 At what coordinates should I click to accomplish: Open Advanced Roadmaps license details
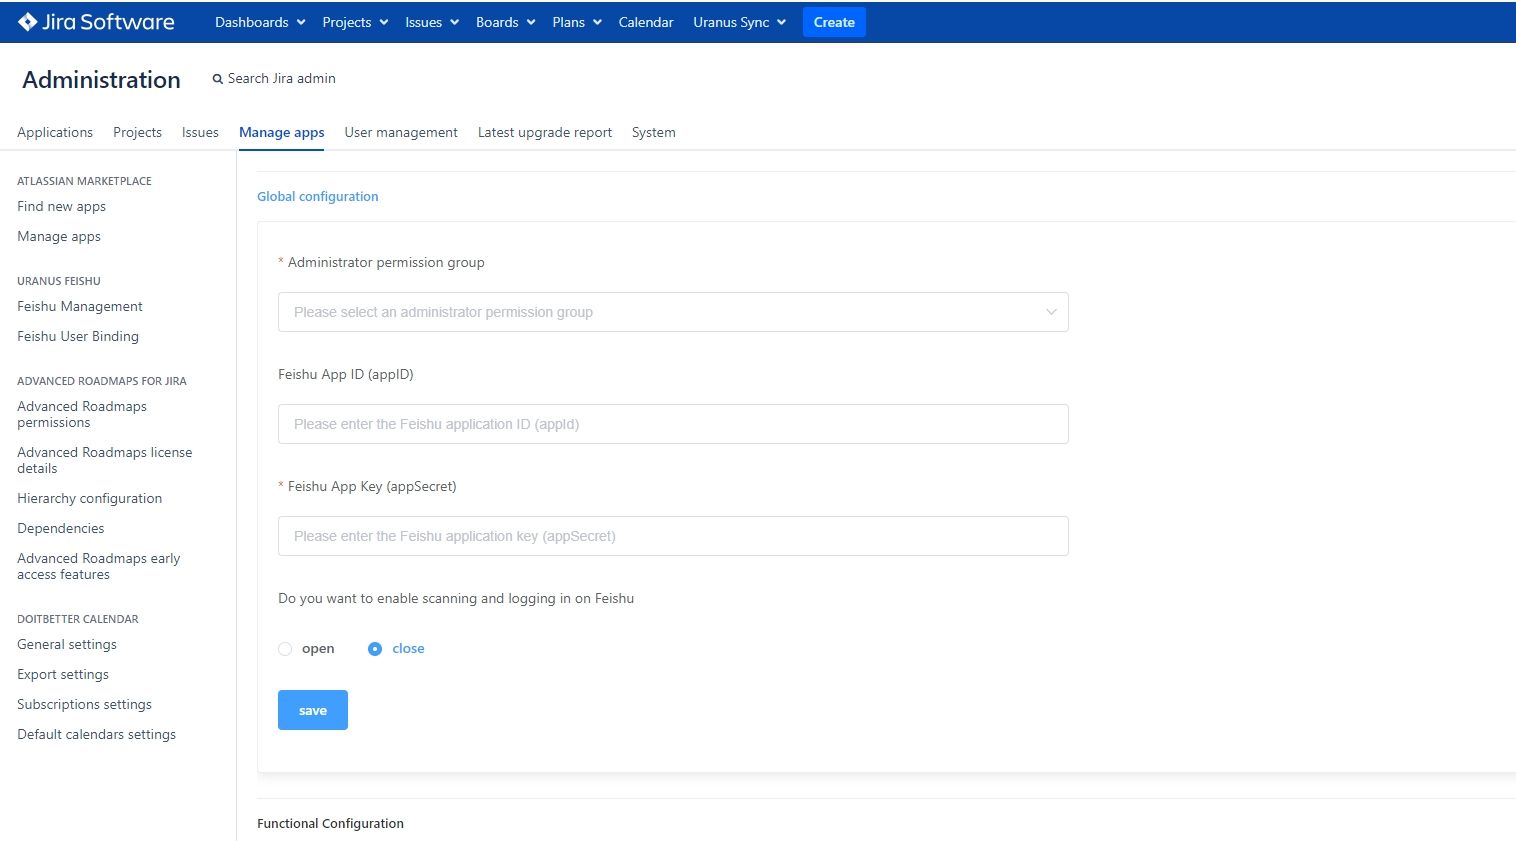click(105, 460)
